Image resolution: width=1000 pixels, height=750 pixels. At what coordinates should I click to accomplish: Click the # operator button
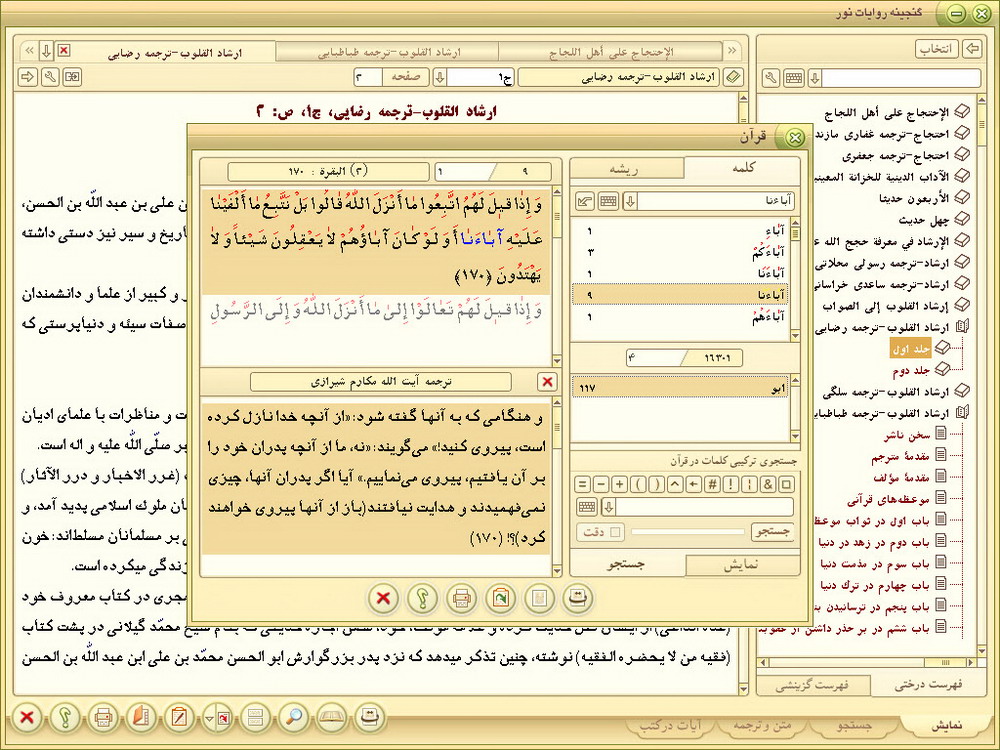(x=712, y=484)
